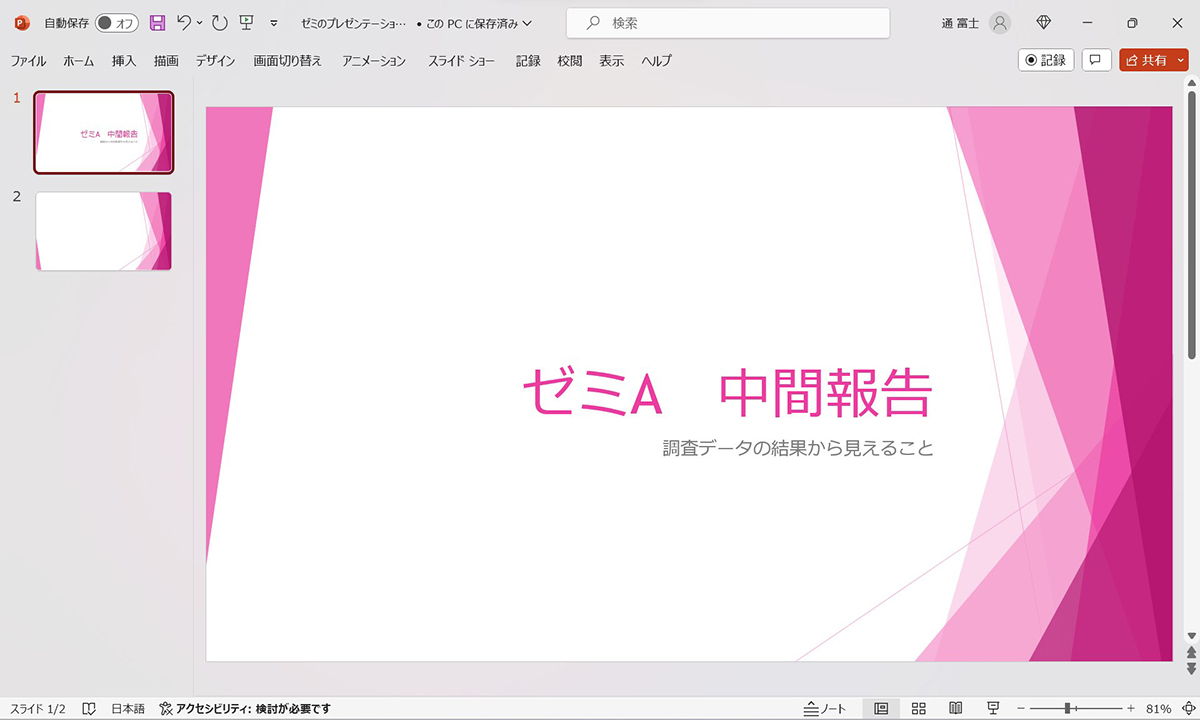This screenshot has width=1200, height=720.
Task: Select slide 2 thumbnail
Action: click(104, 230)
